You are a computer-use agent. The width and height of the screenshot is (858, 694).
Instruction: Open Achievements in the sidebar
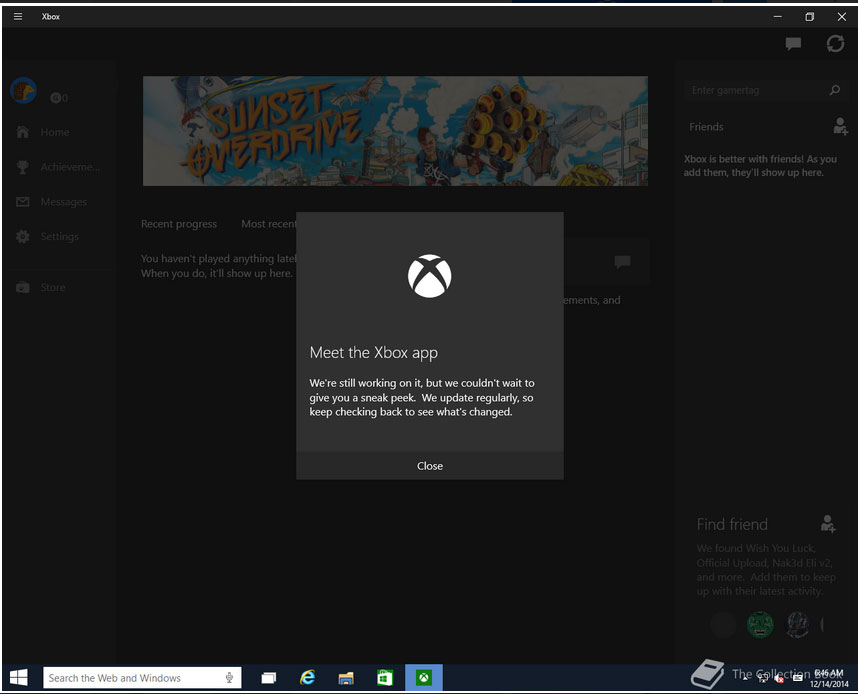click(70, 167)
